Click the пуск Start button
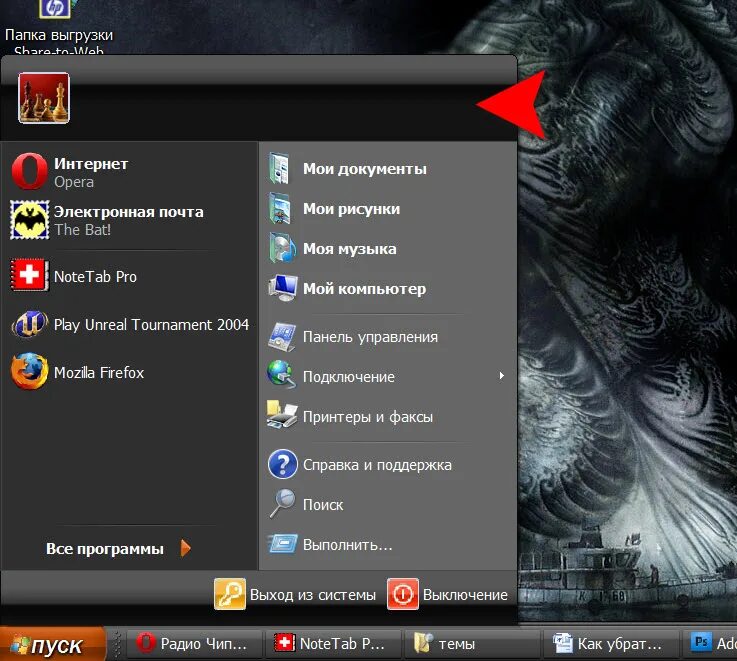Image resolution: width=737 pixels, height=661 pixels. coord(53,644)
